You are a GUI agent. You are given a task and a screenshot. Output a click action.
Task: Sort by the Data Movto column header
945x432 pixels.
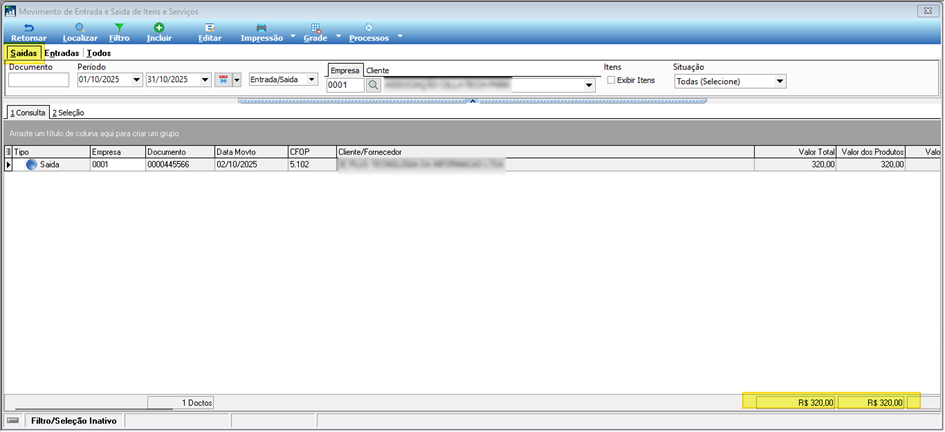click(x=251, y=152)
